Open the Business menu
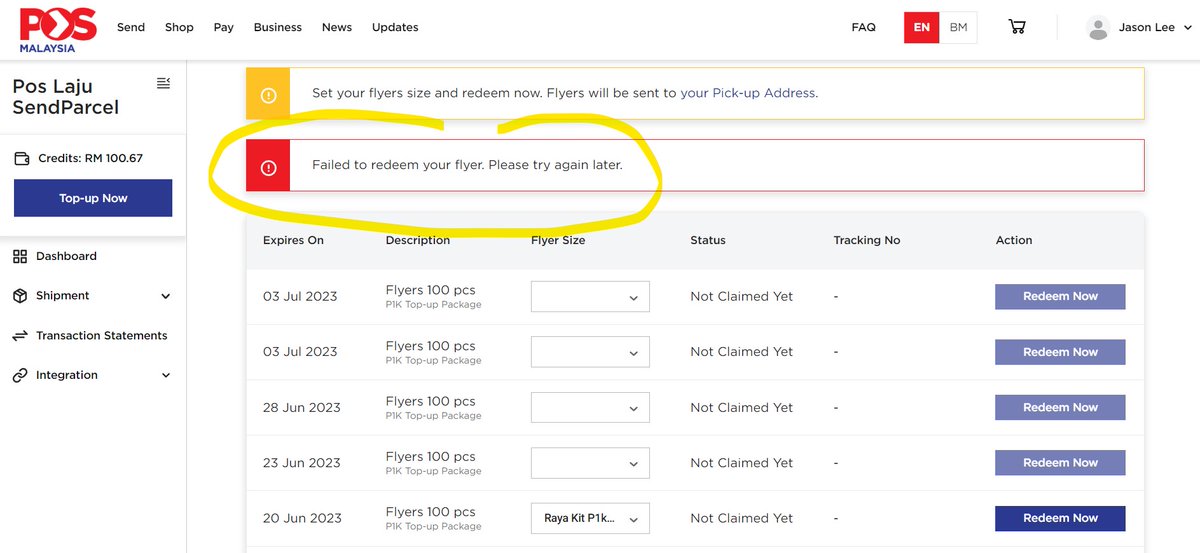Screen dimensions: 1200x553 (278, 27)
